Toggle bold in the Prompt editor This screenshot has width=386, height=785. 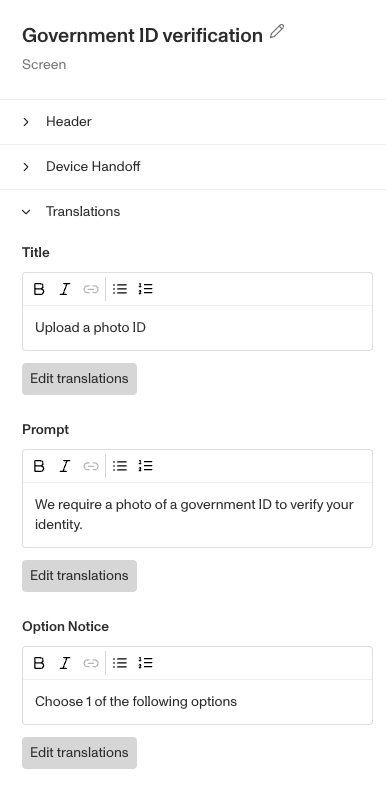click(39, 466)
